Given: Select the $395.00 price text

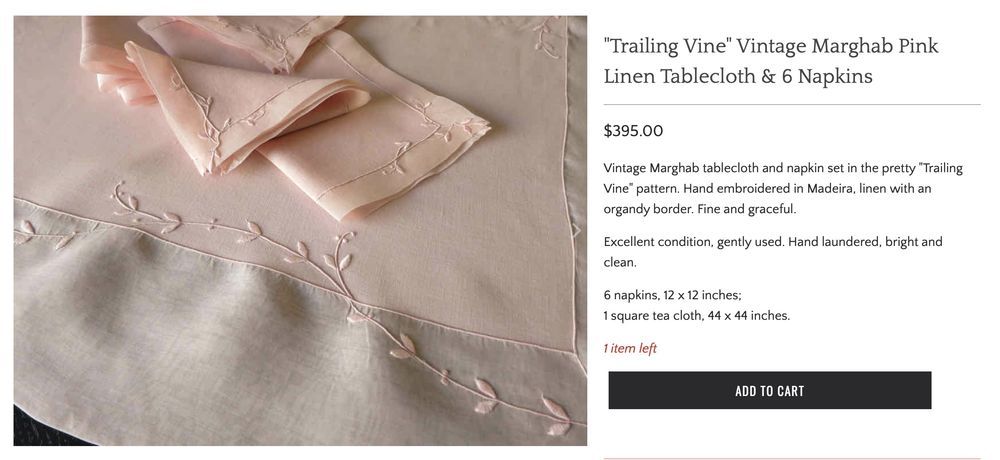Looking at the screenshot, I should (633, 131).
